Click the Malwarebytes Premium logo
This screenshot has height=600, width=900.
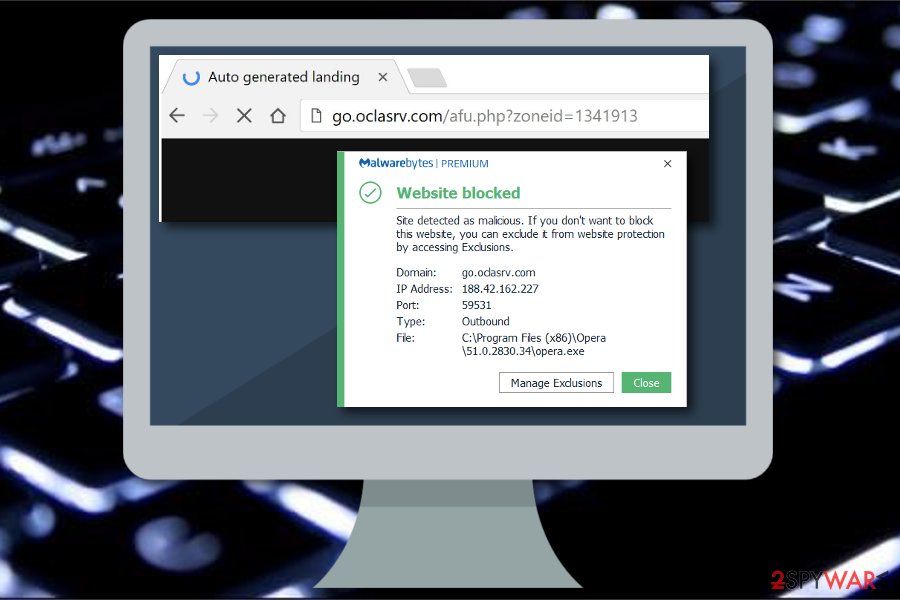coord(424,164)
